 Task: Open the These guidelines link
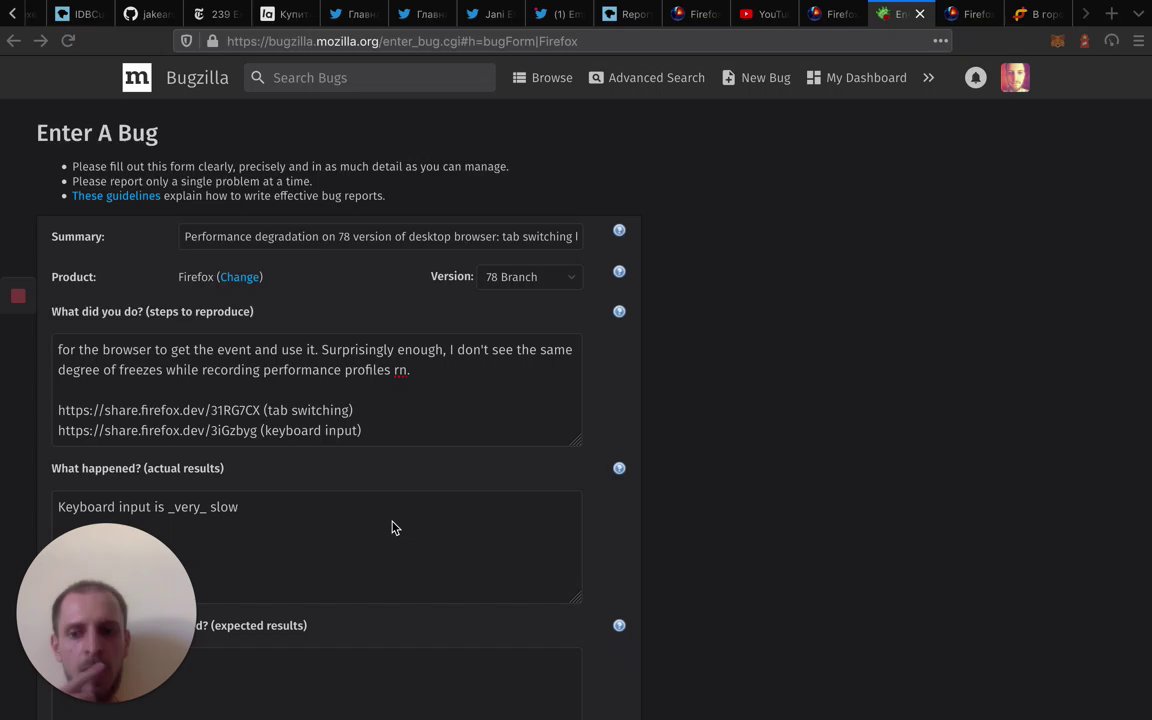[x=116, y=195]
